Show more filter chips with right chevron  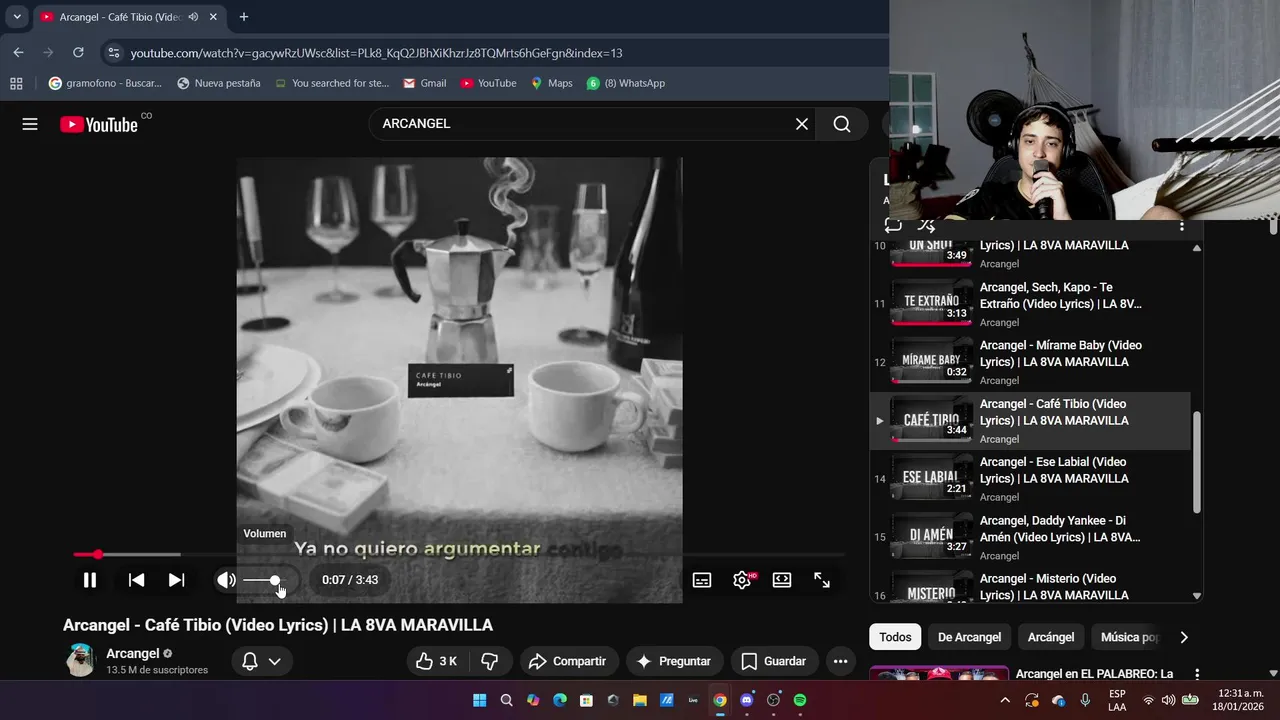(1184, 637)
